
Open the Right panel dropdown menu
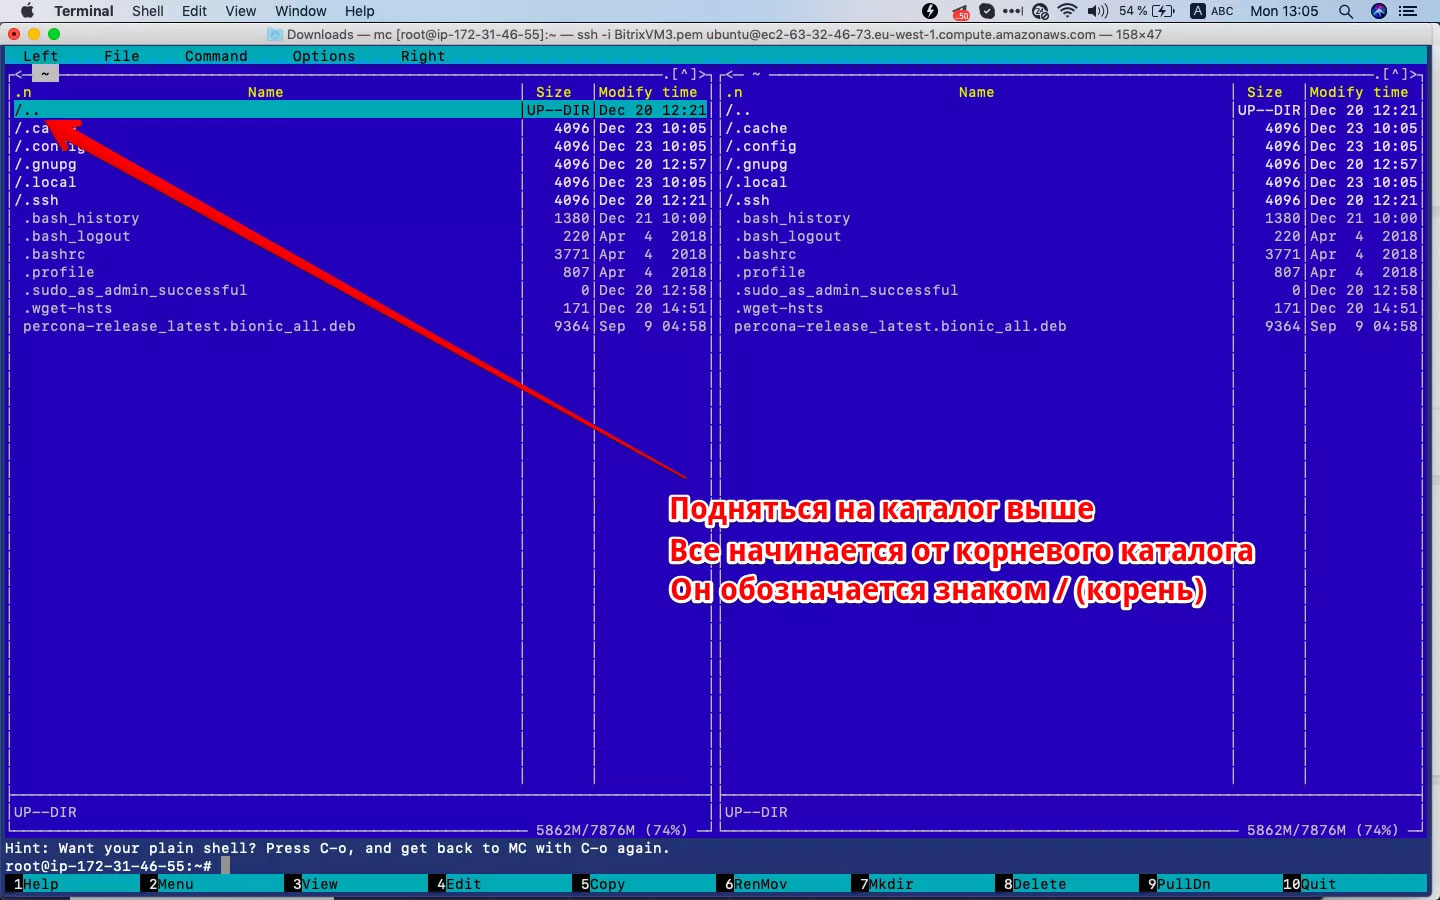422,56
